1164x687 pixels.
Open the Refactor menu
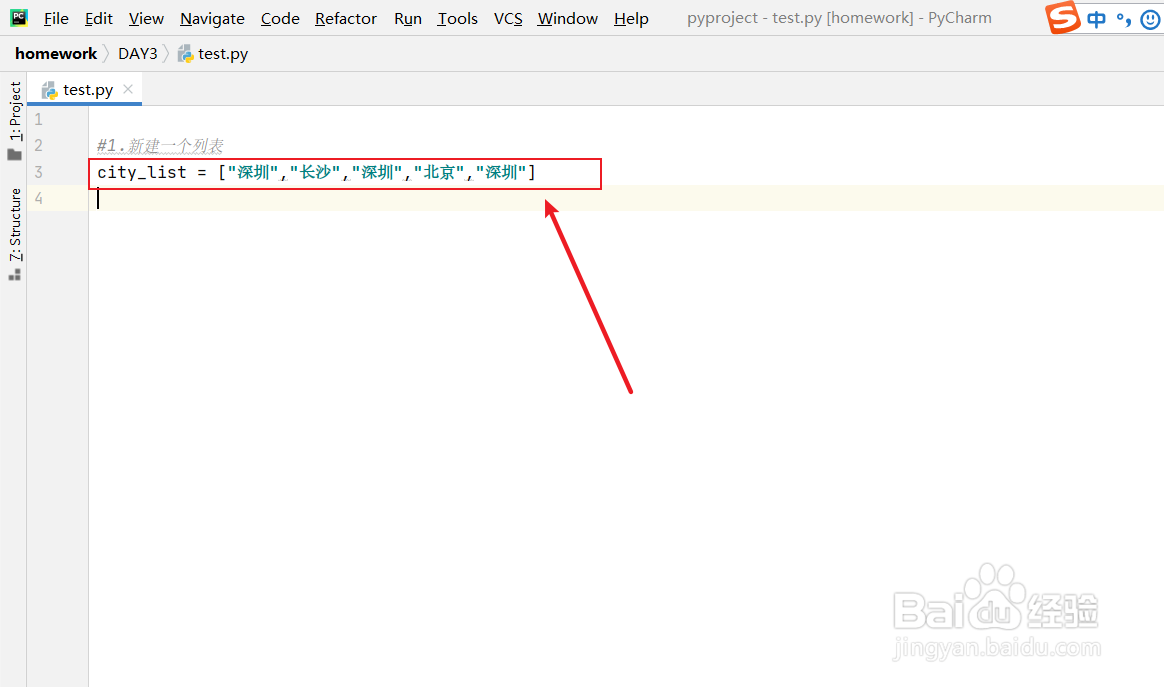coord(346,19)
